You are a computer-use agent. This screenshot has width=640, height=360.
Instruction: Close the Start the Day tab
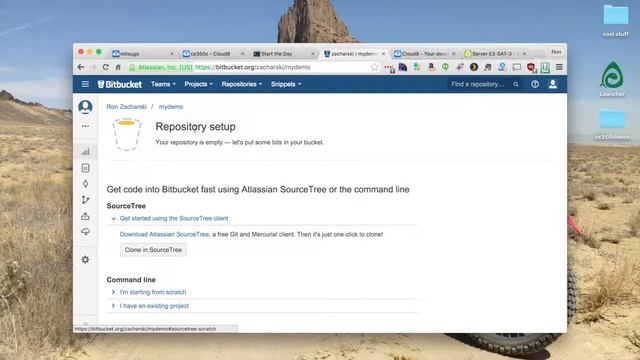pyautogui.click(x=313, y=54)
